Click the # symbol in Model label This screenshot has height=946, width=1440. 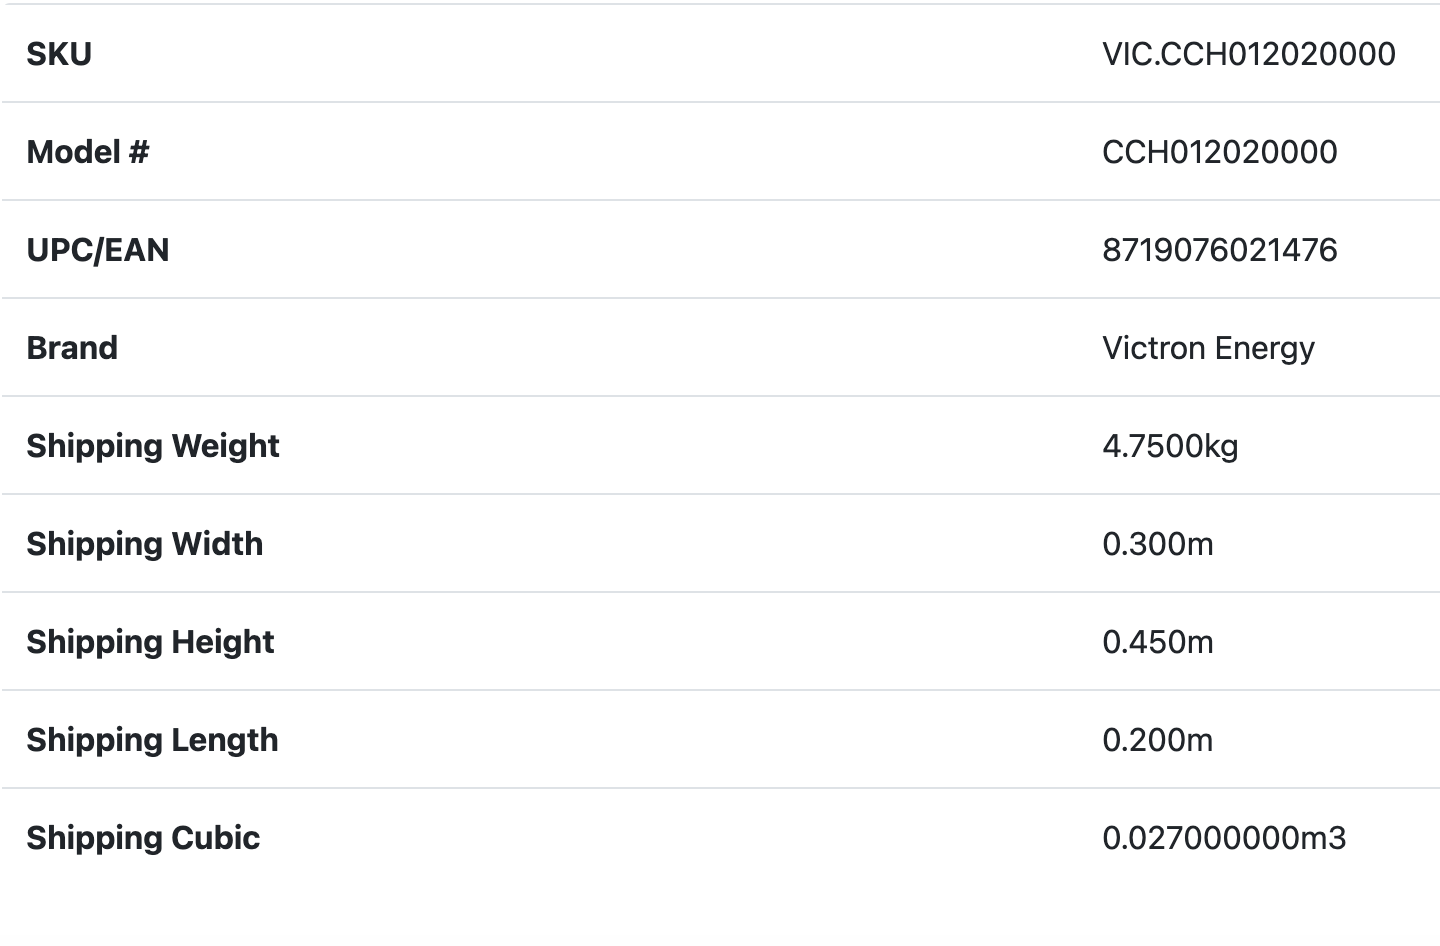[x=138, y=152]
